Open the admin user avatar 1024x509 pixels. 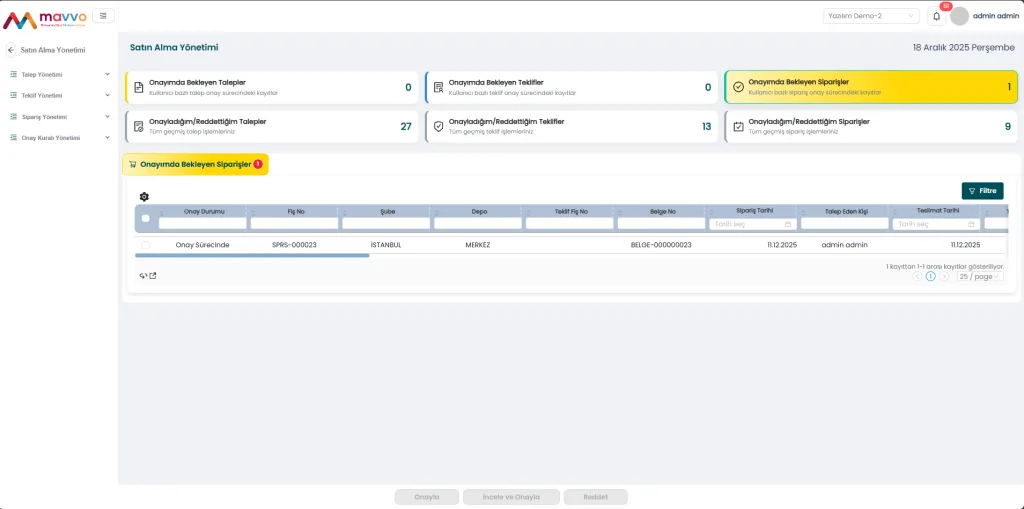[x=959, y=16]
